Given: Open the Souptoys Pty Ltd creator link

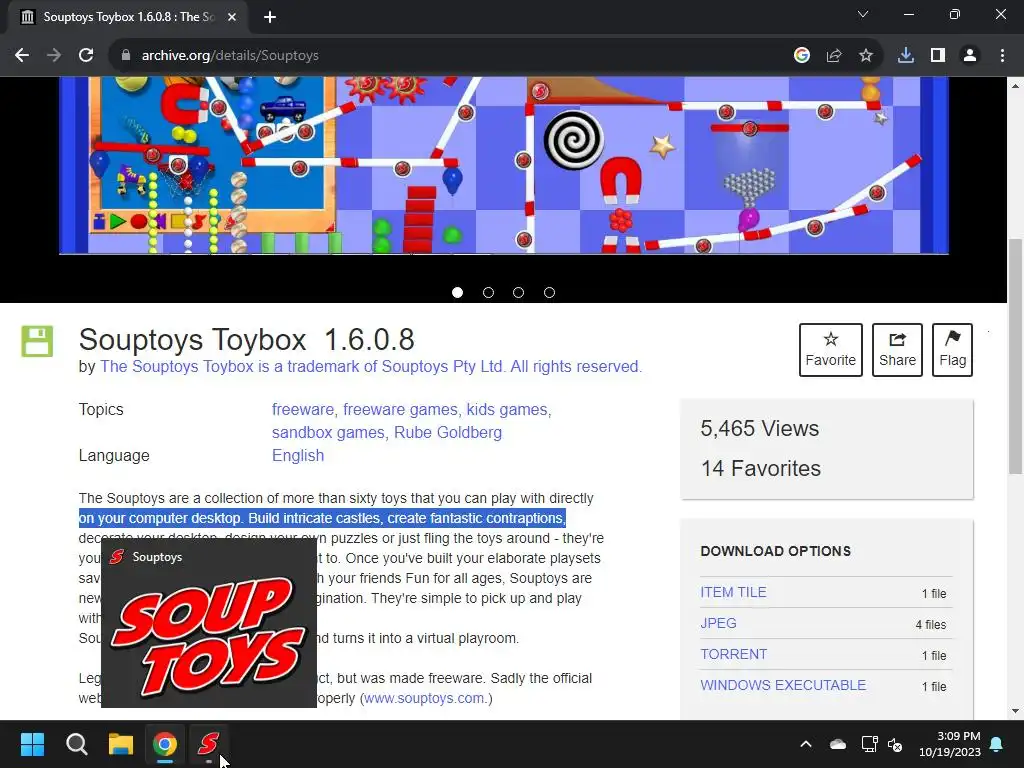Looking at the screenshot, I should tap(371, 366).
